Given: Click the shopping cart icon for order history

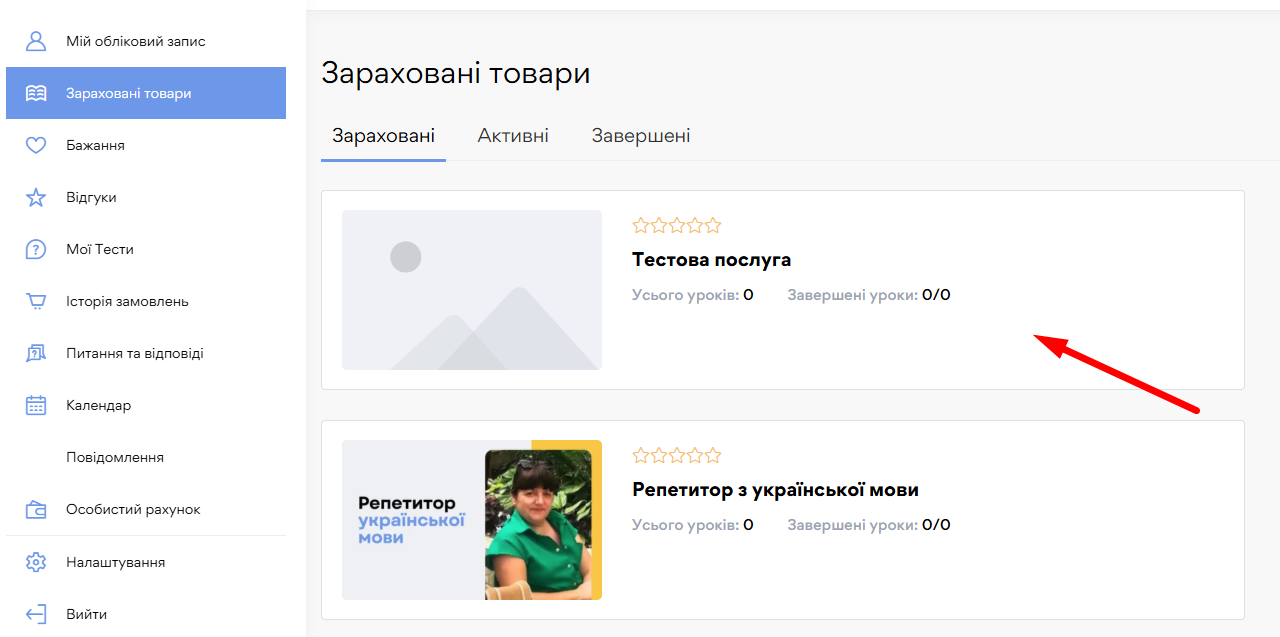Looking at the screenshot, I should [36, 301].
